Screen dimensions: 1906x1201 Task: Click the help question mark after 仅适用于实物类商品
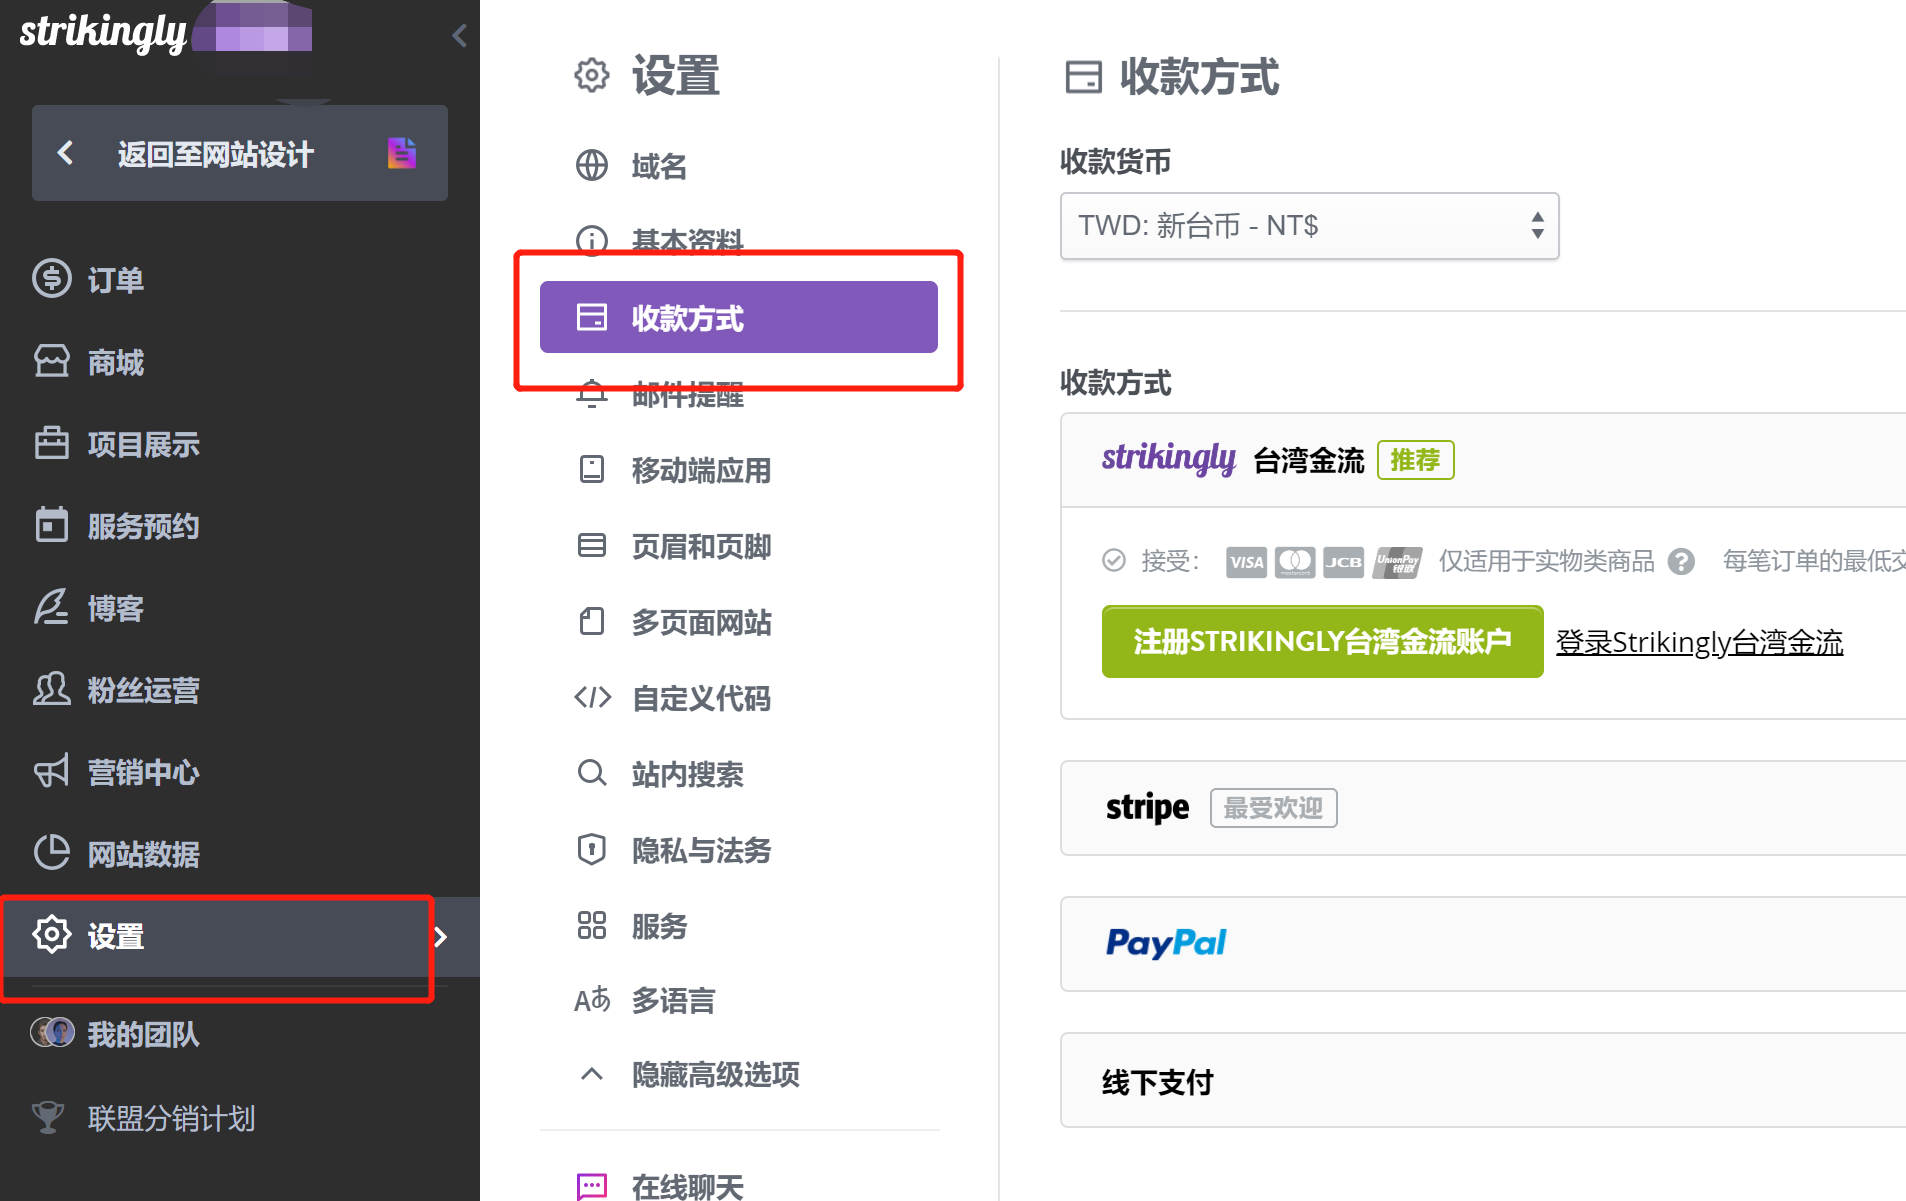[1682, 562]
